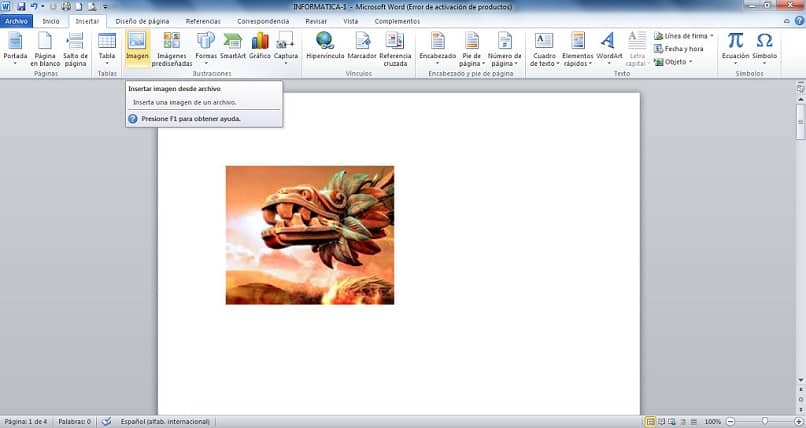The width and height of the screenshot is (806, 428).
Task: Switch to the Complementos tab
Action: coord(397,21)
